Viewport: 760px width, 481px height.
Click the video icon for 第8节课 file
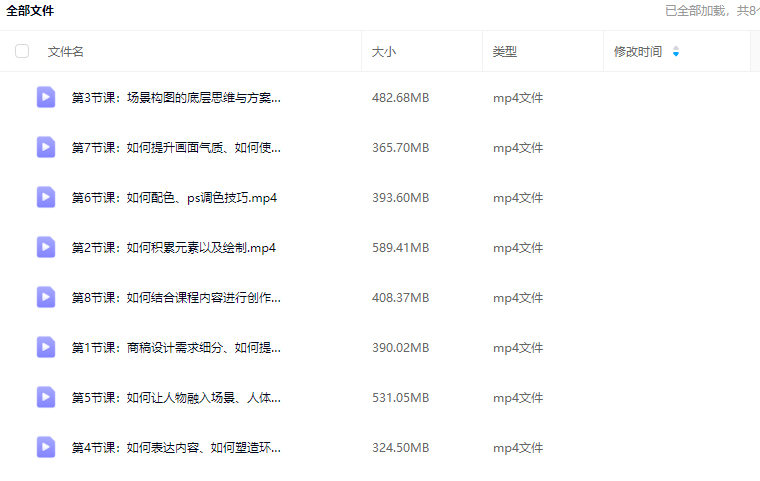pos(46,297)
